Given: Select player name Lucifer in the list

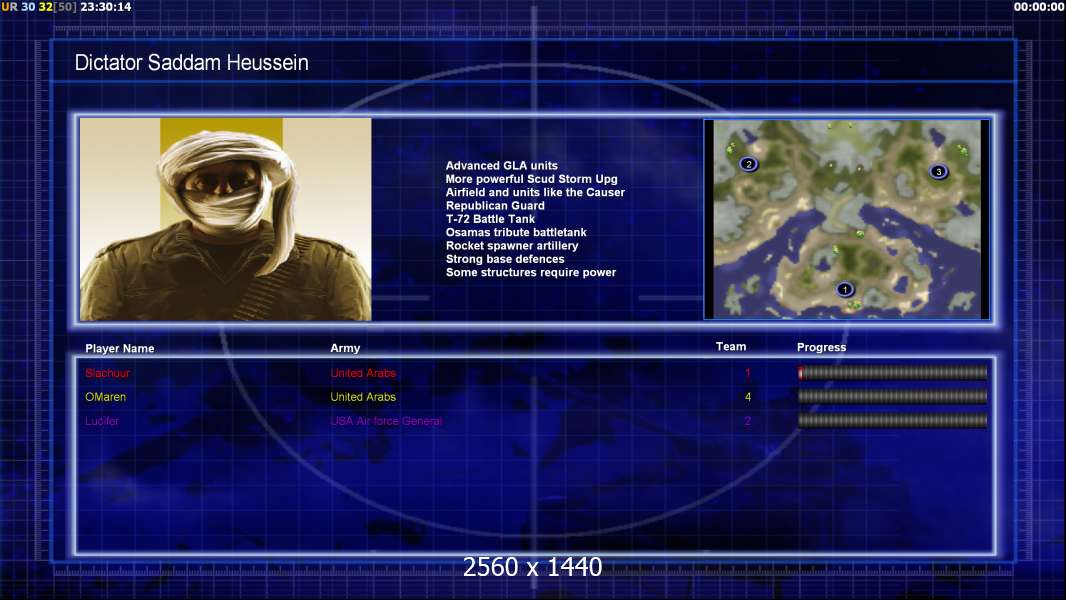Looking at the screenshot, I should pyautogui.click(x=102, y=421).
